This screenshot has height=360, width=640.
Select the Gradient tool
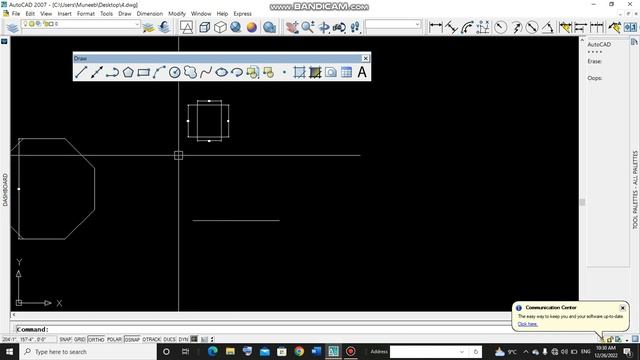tap(315, 72)
